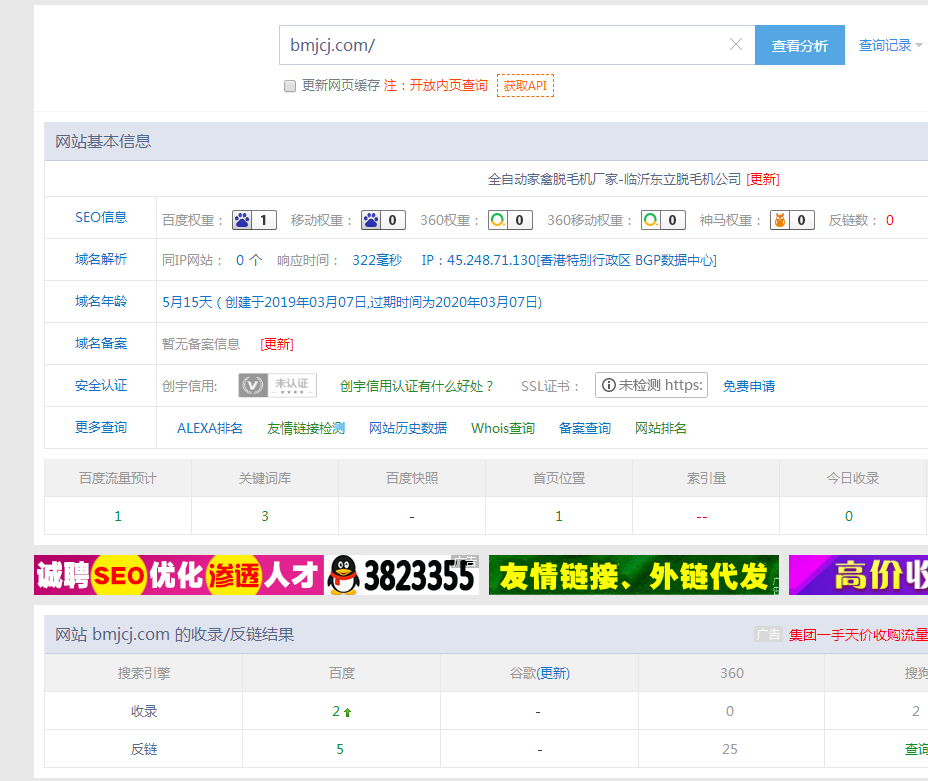Click the purple 高价 banner ad
928x781 pixels.
(858, 575)
